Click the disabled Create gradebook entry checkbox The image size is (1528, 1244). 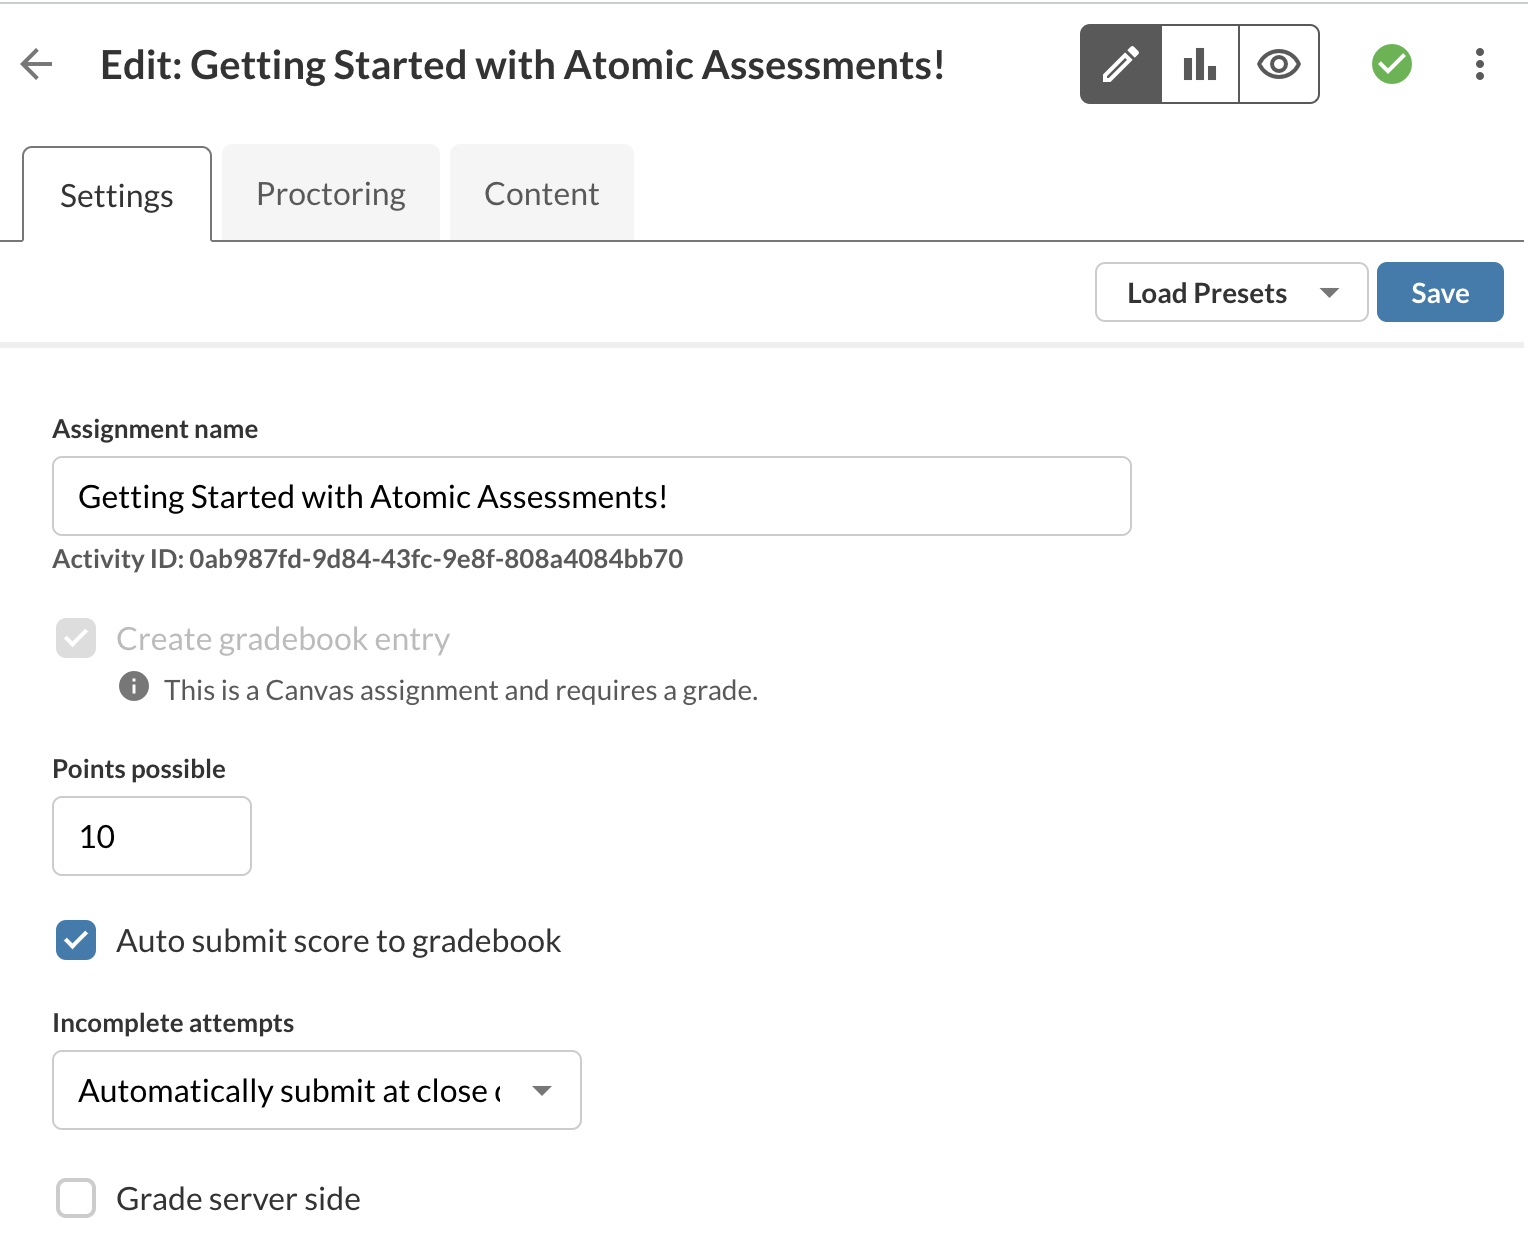point(75,638)
